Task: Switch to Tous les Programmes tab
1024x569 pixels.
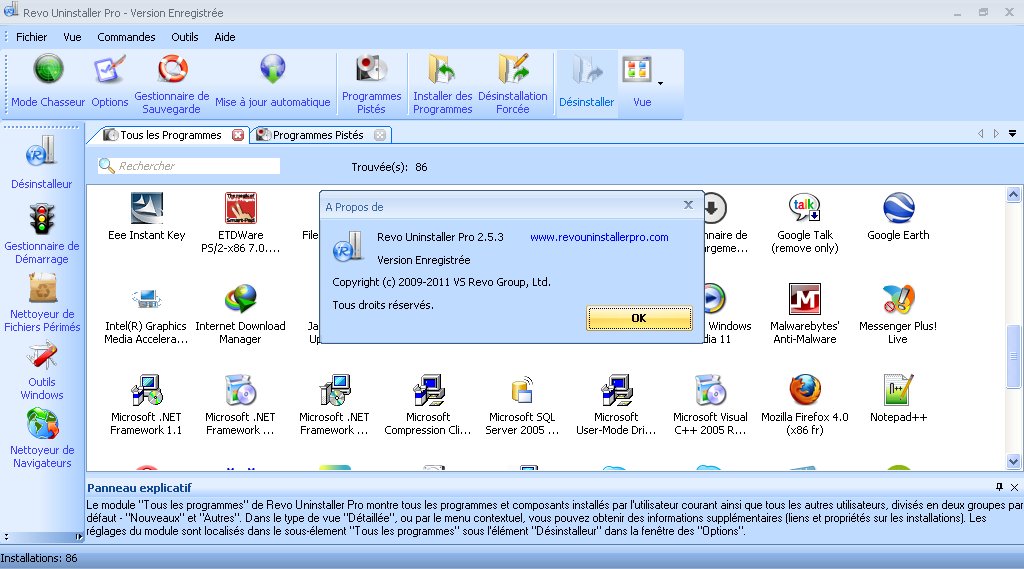Action: click(x=170, y=135)
